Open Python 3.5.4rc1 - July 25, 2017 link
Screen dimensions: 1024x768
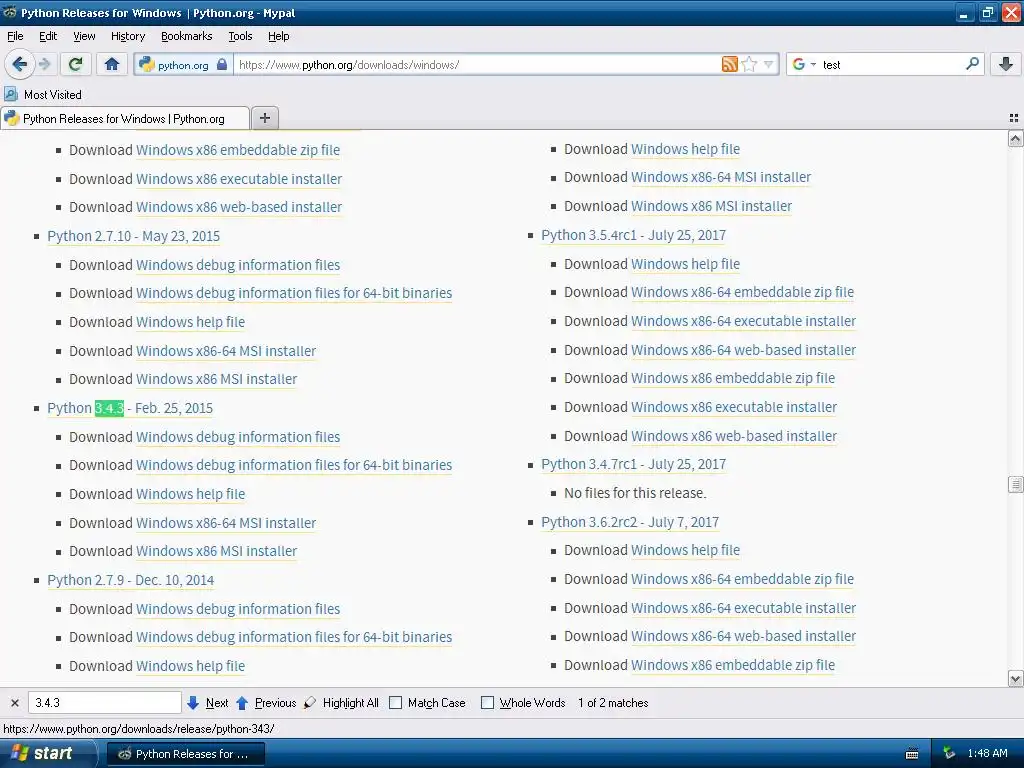(633, 235)
